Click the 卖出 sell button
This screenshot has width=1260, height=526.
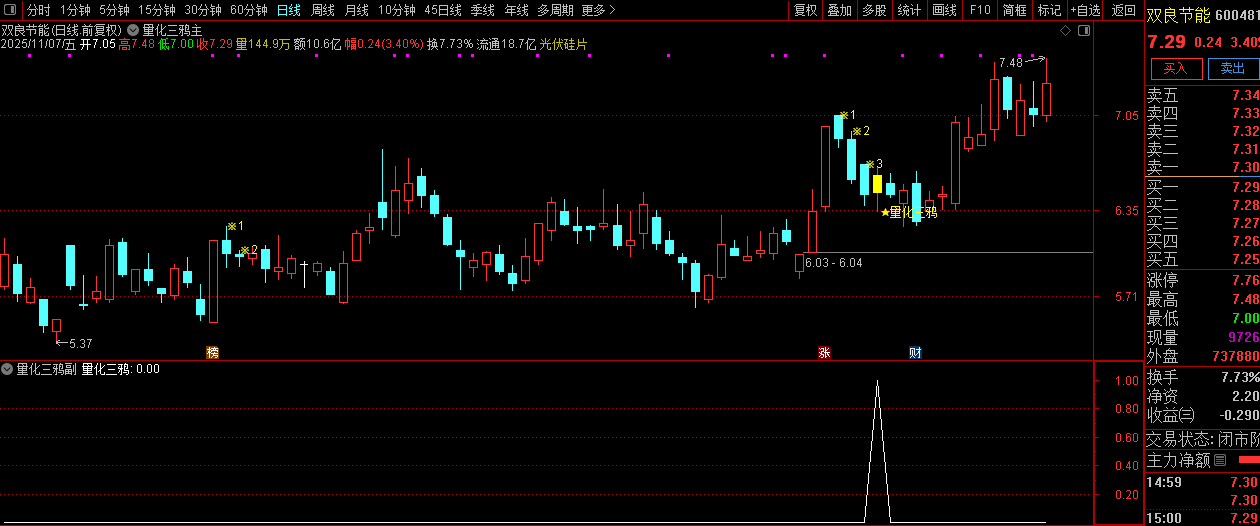tap(1232, 68)
